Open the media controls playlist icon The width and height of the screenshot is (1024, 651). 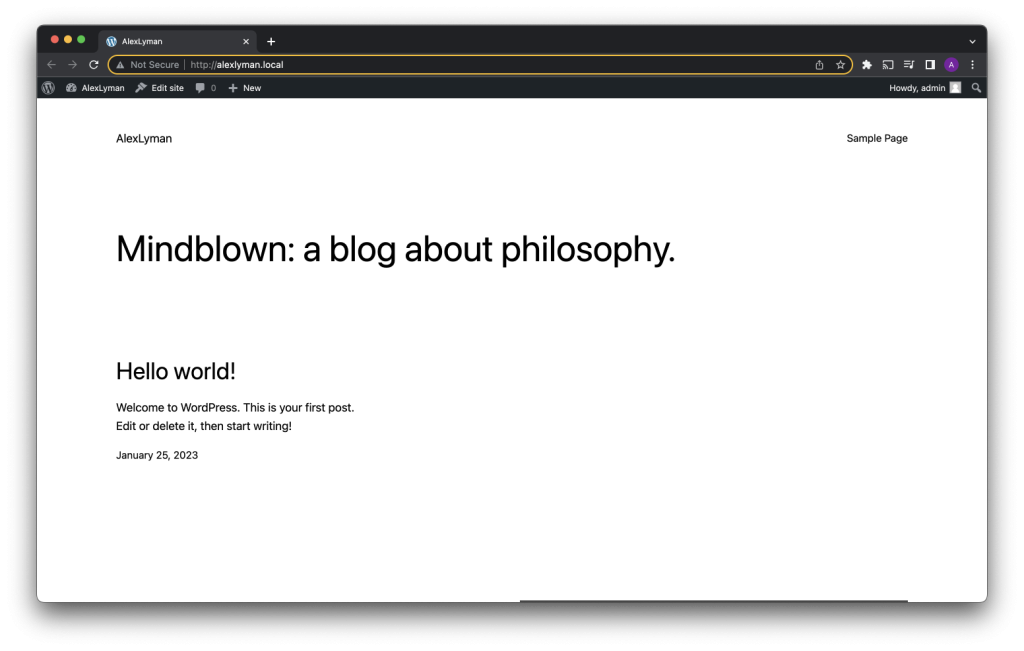pos(909,65)
